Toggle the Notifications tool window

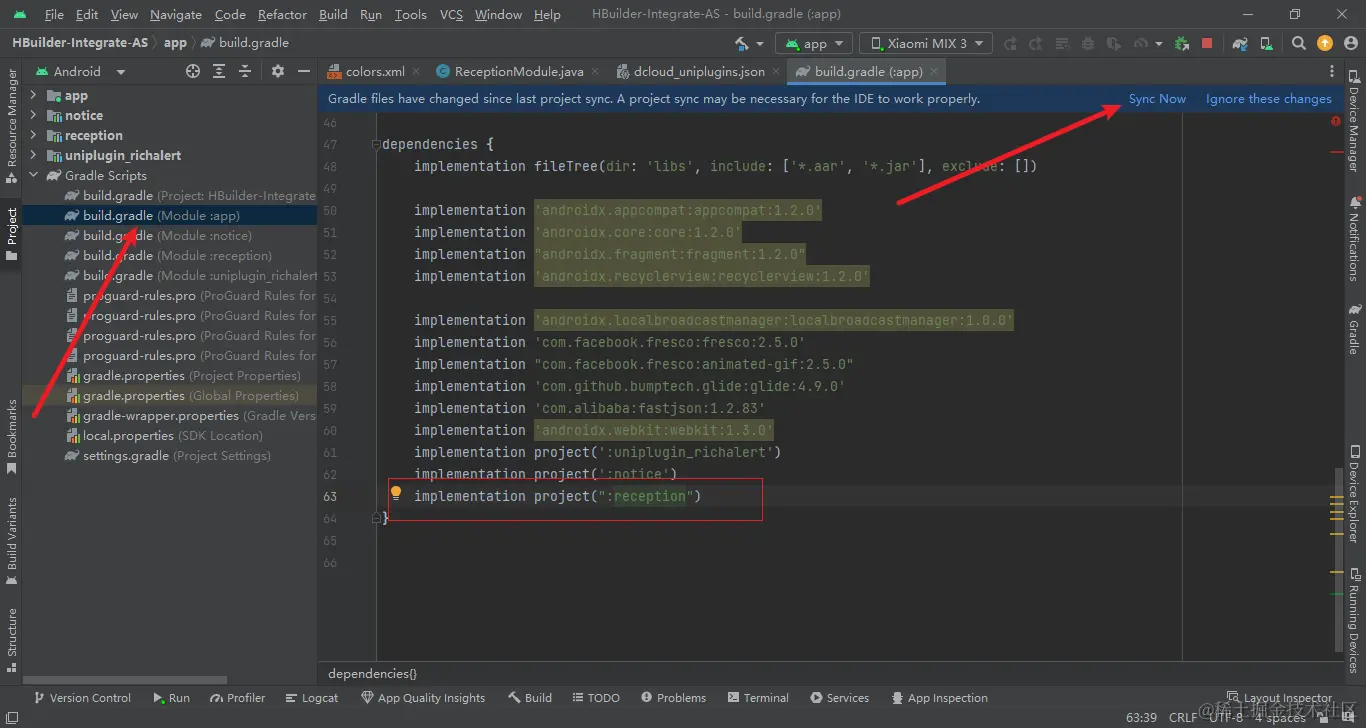pos(1355,237)
